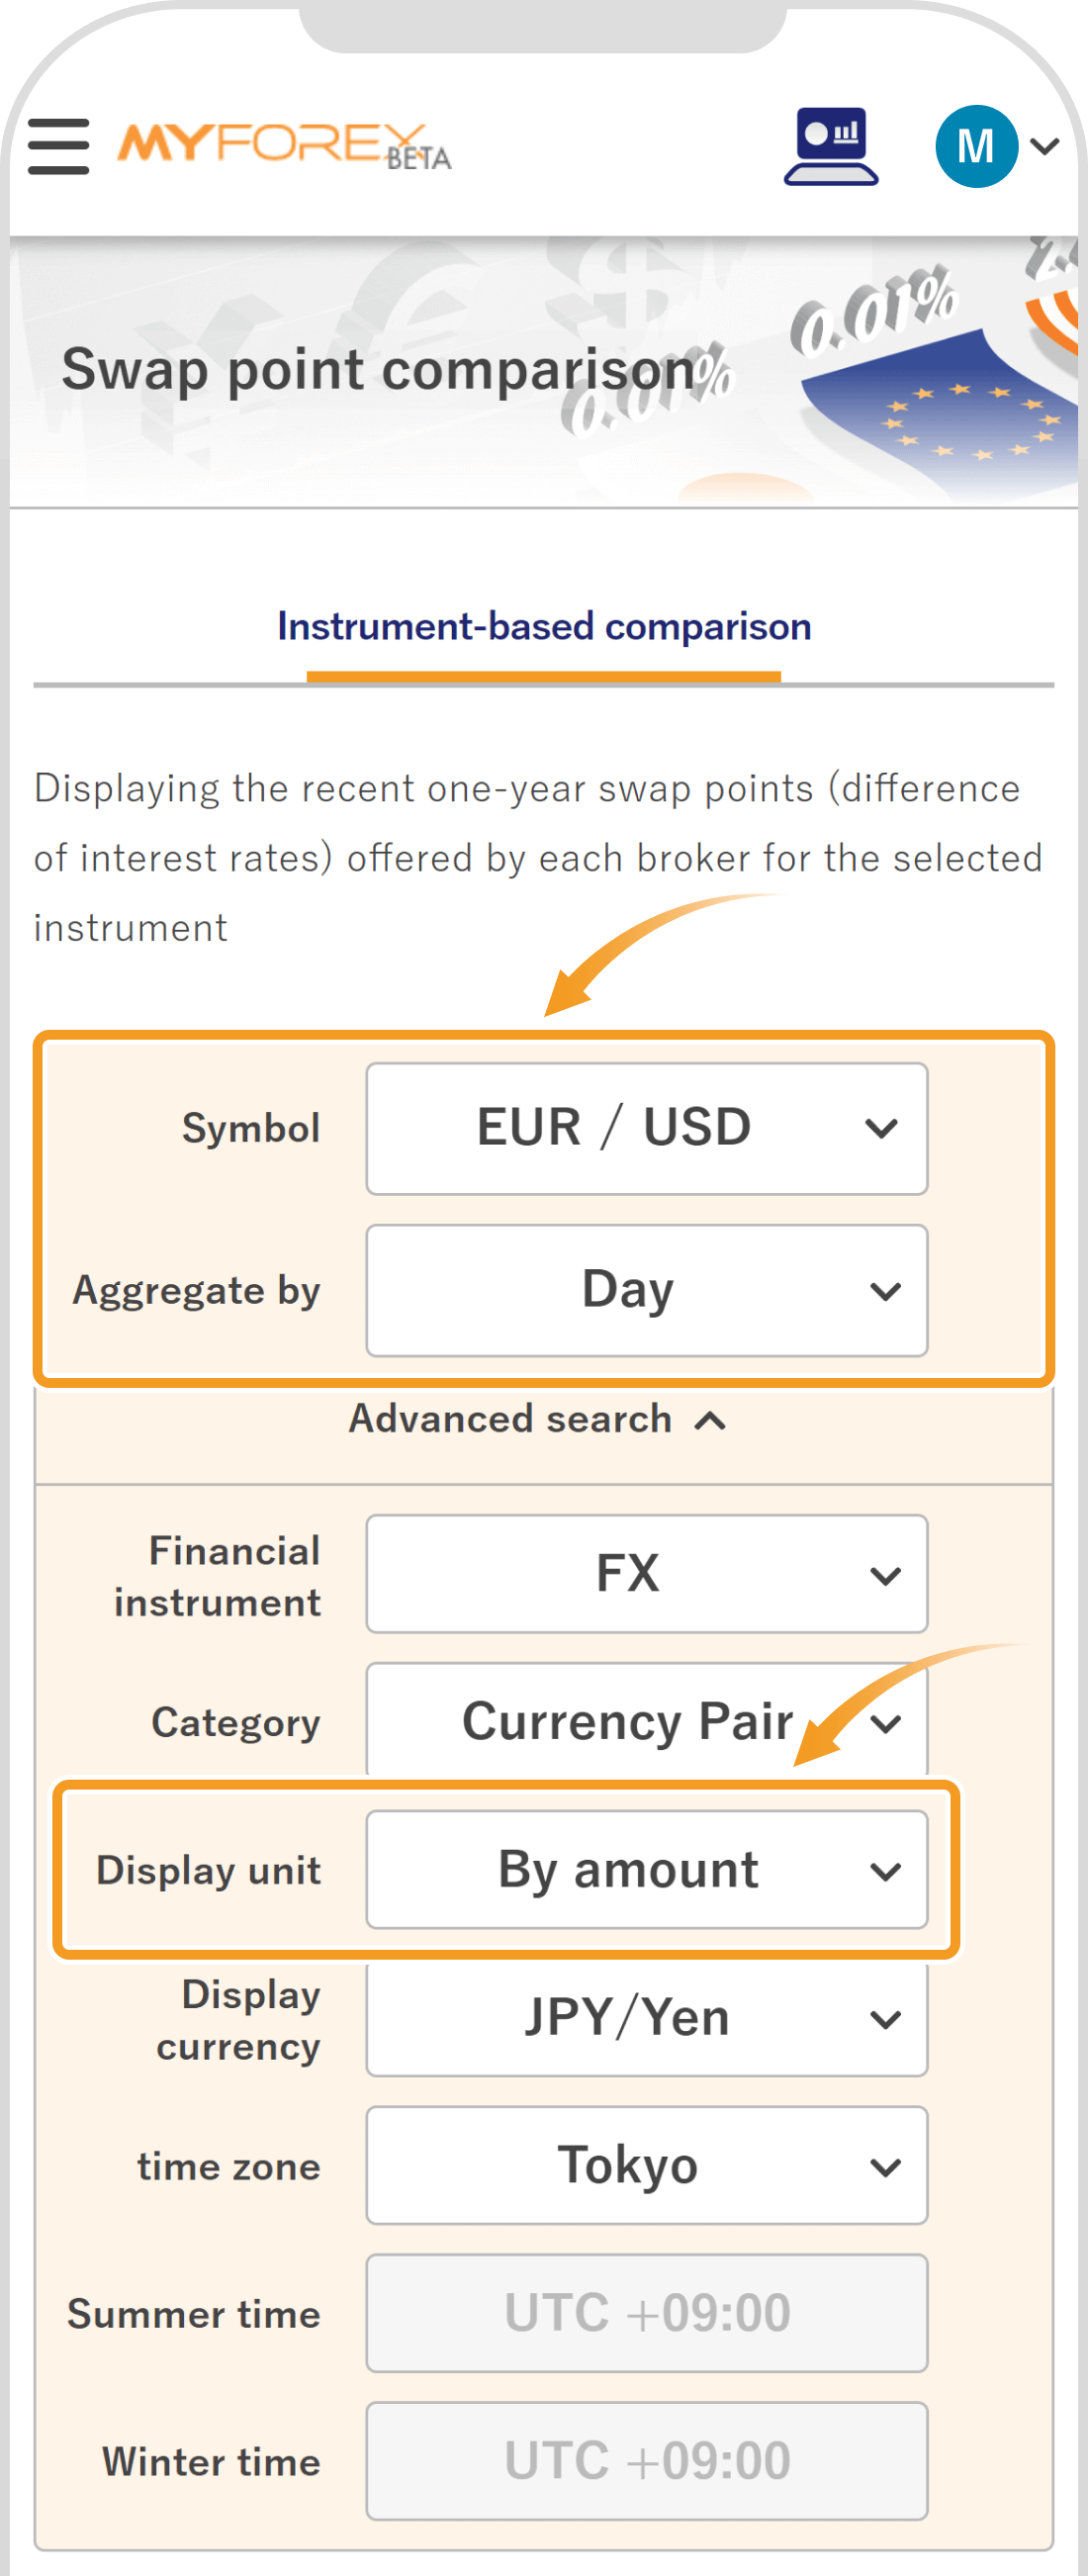Click the Advanced search collapse arrow
1088x2576 pixels.
(x=712, y=1420)
